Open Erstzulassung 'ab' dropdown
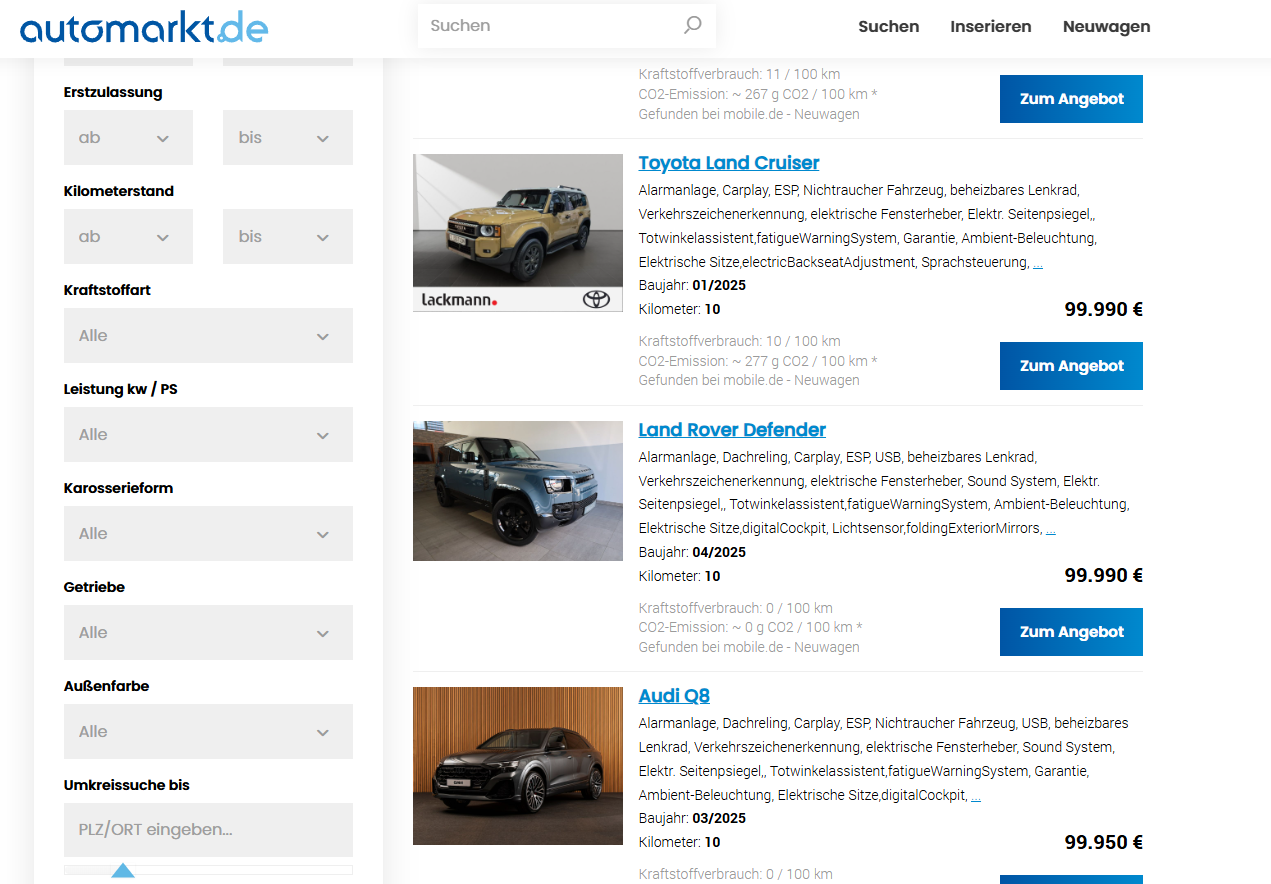This screenshot has height=884, width=1271. [128, 138]
